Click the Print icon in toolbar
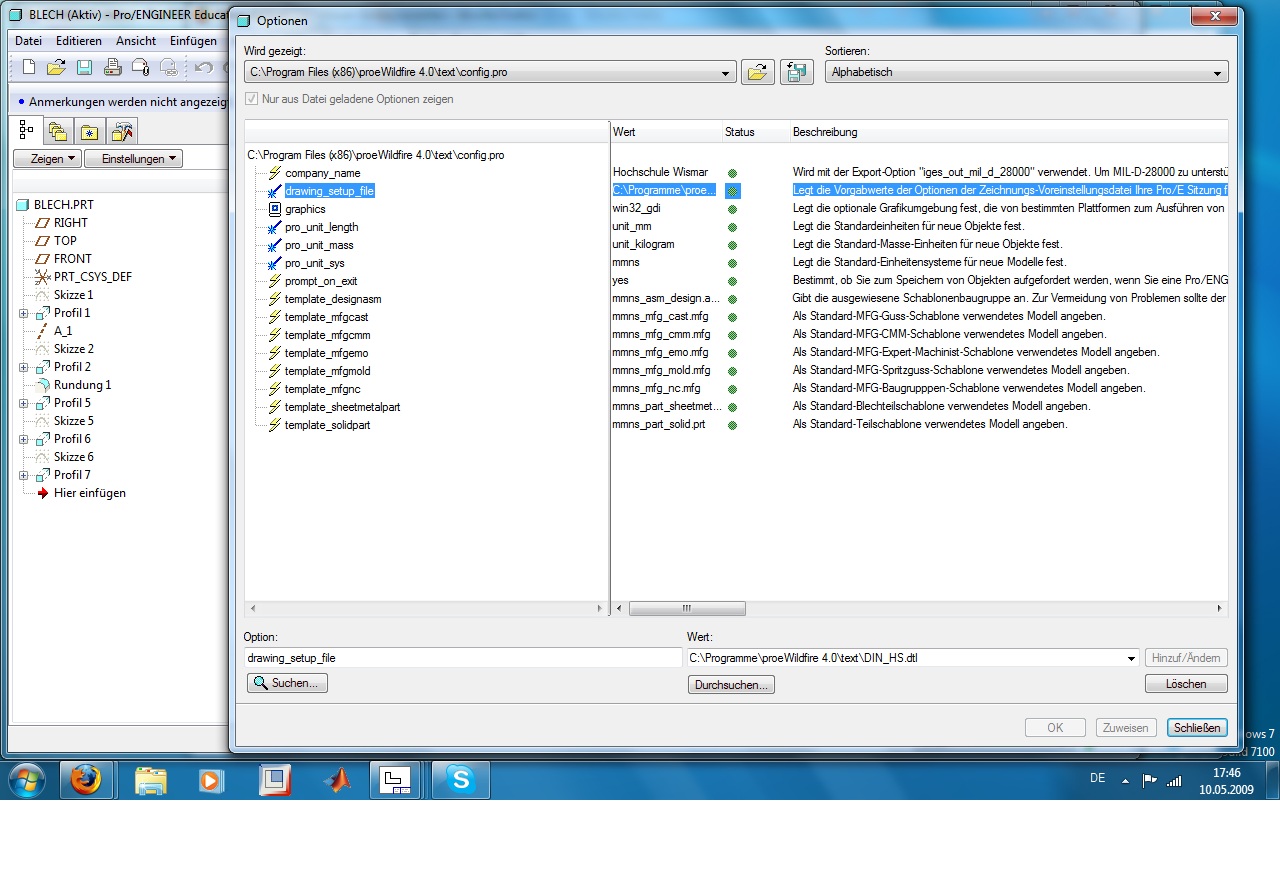The image size is (1280, 874). 113,67
